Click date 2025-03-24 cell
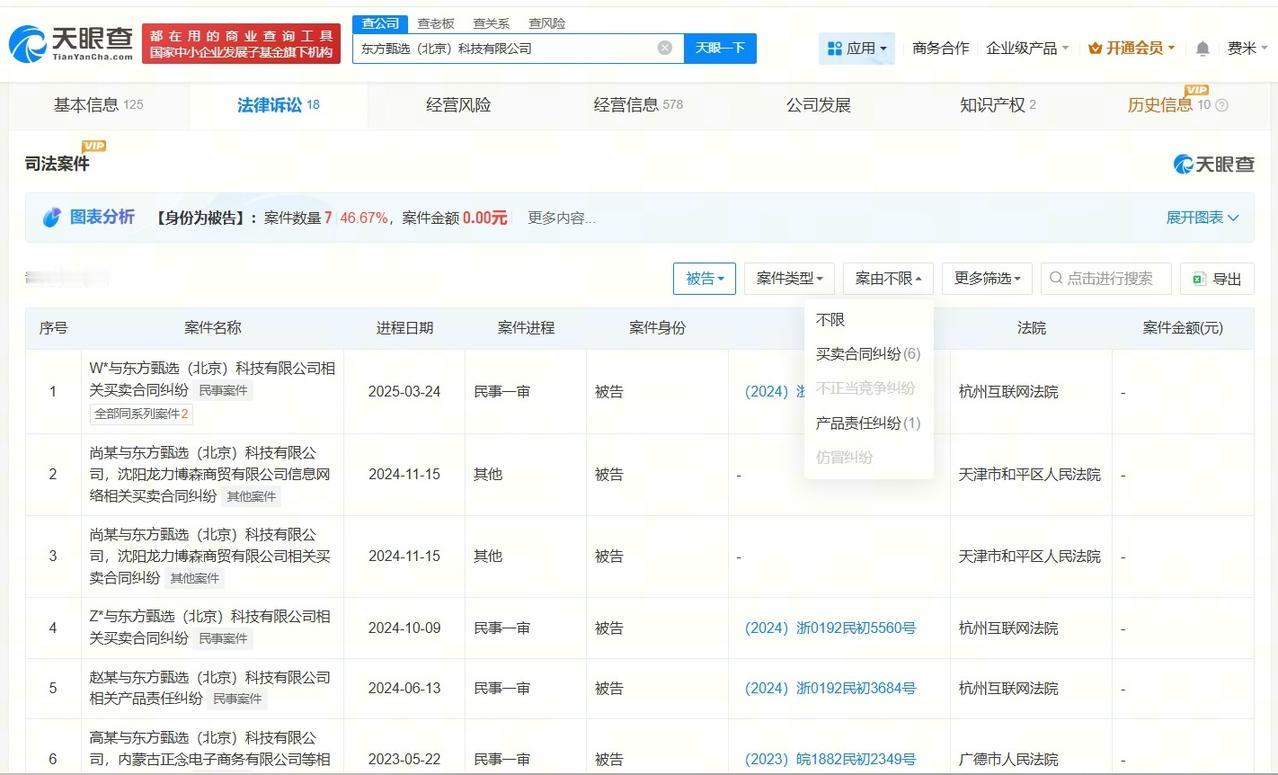 (404, 392)
